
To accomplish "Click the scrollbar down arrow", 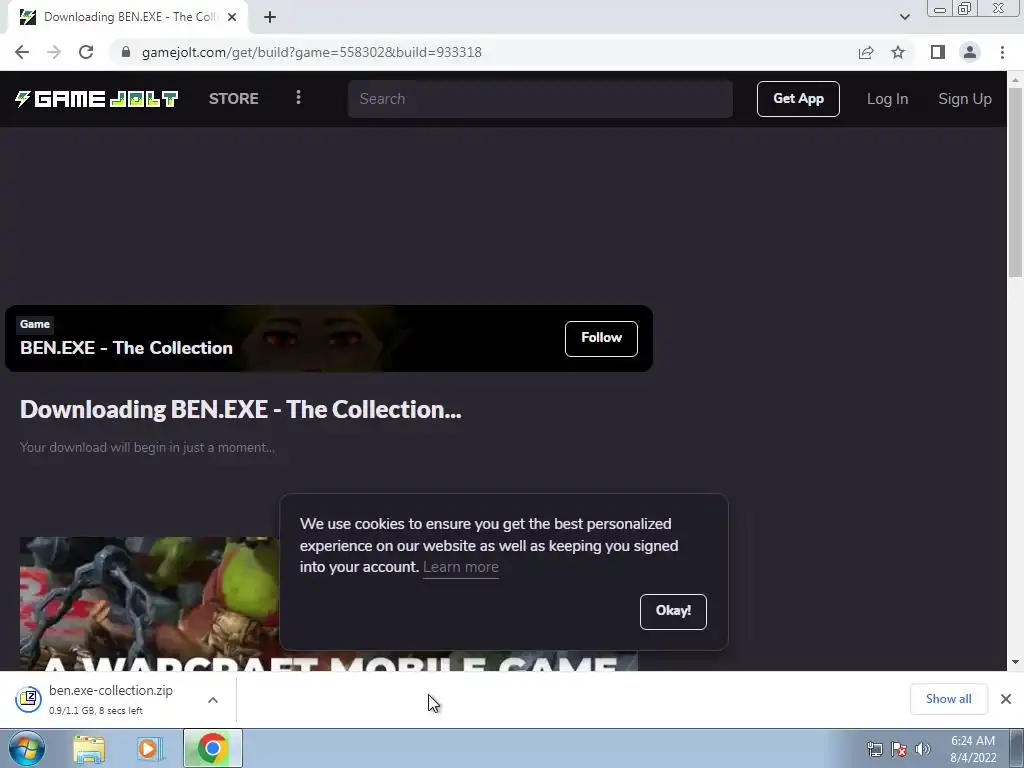I will point(1015,662).
